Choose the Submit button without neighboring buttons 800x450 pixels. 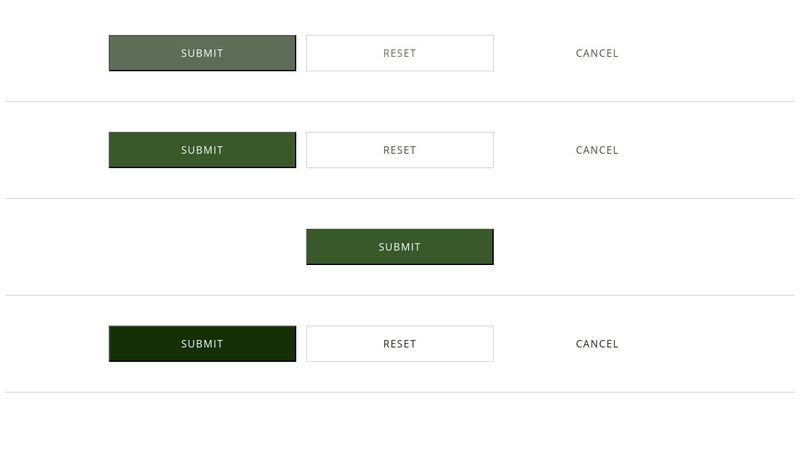click(x=399, y=247)
